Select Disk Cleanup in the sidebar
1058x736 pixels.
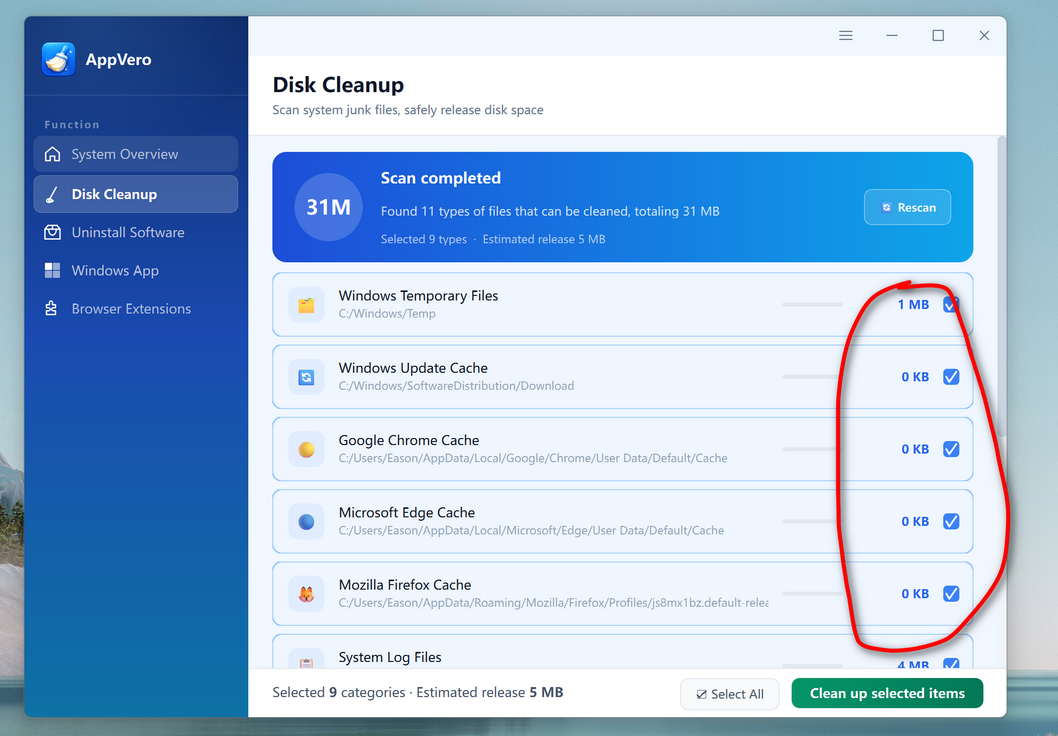click(x=136, y=194)
